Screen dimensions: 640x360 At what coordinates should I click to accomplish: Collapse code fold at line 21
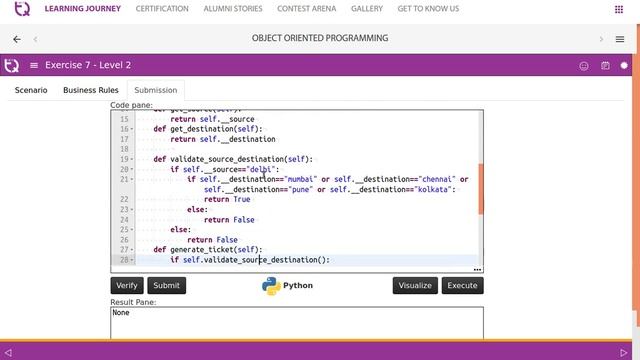coord(132,179)
